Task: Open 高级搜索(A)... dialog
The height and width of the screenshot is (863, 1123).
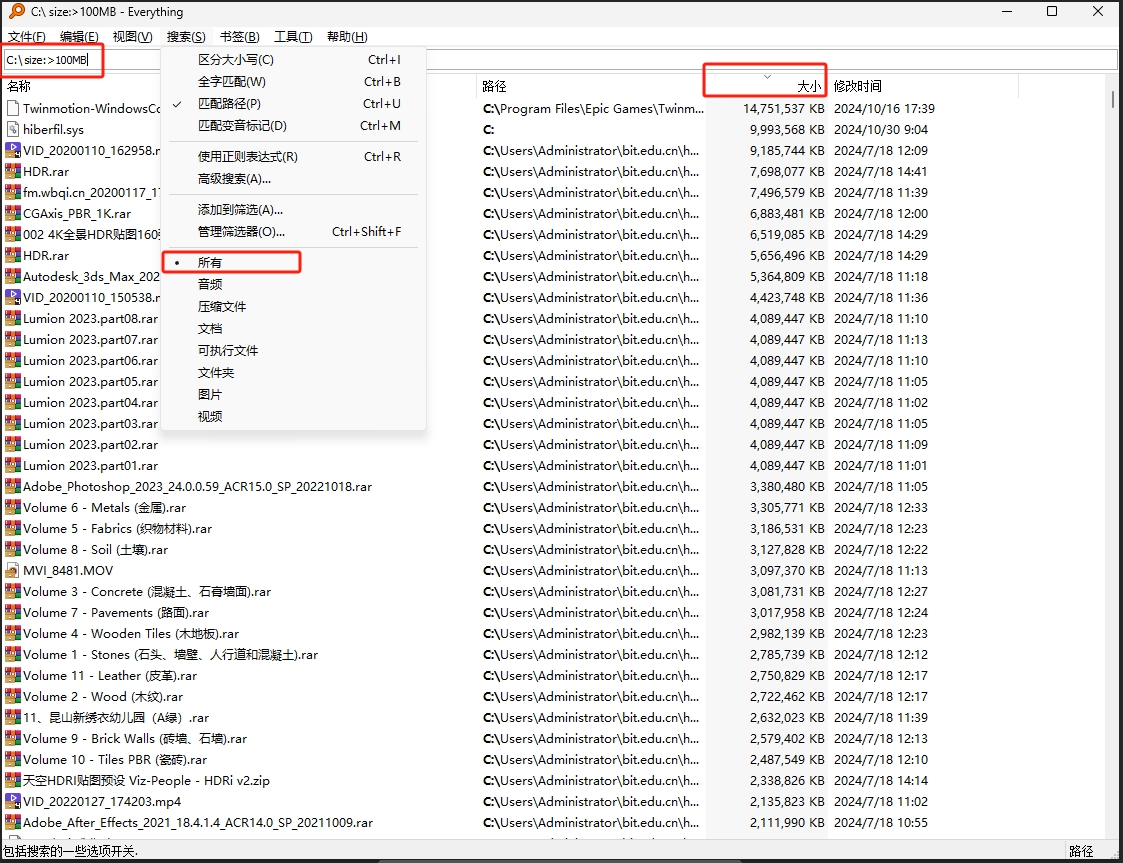Action: 294,179
